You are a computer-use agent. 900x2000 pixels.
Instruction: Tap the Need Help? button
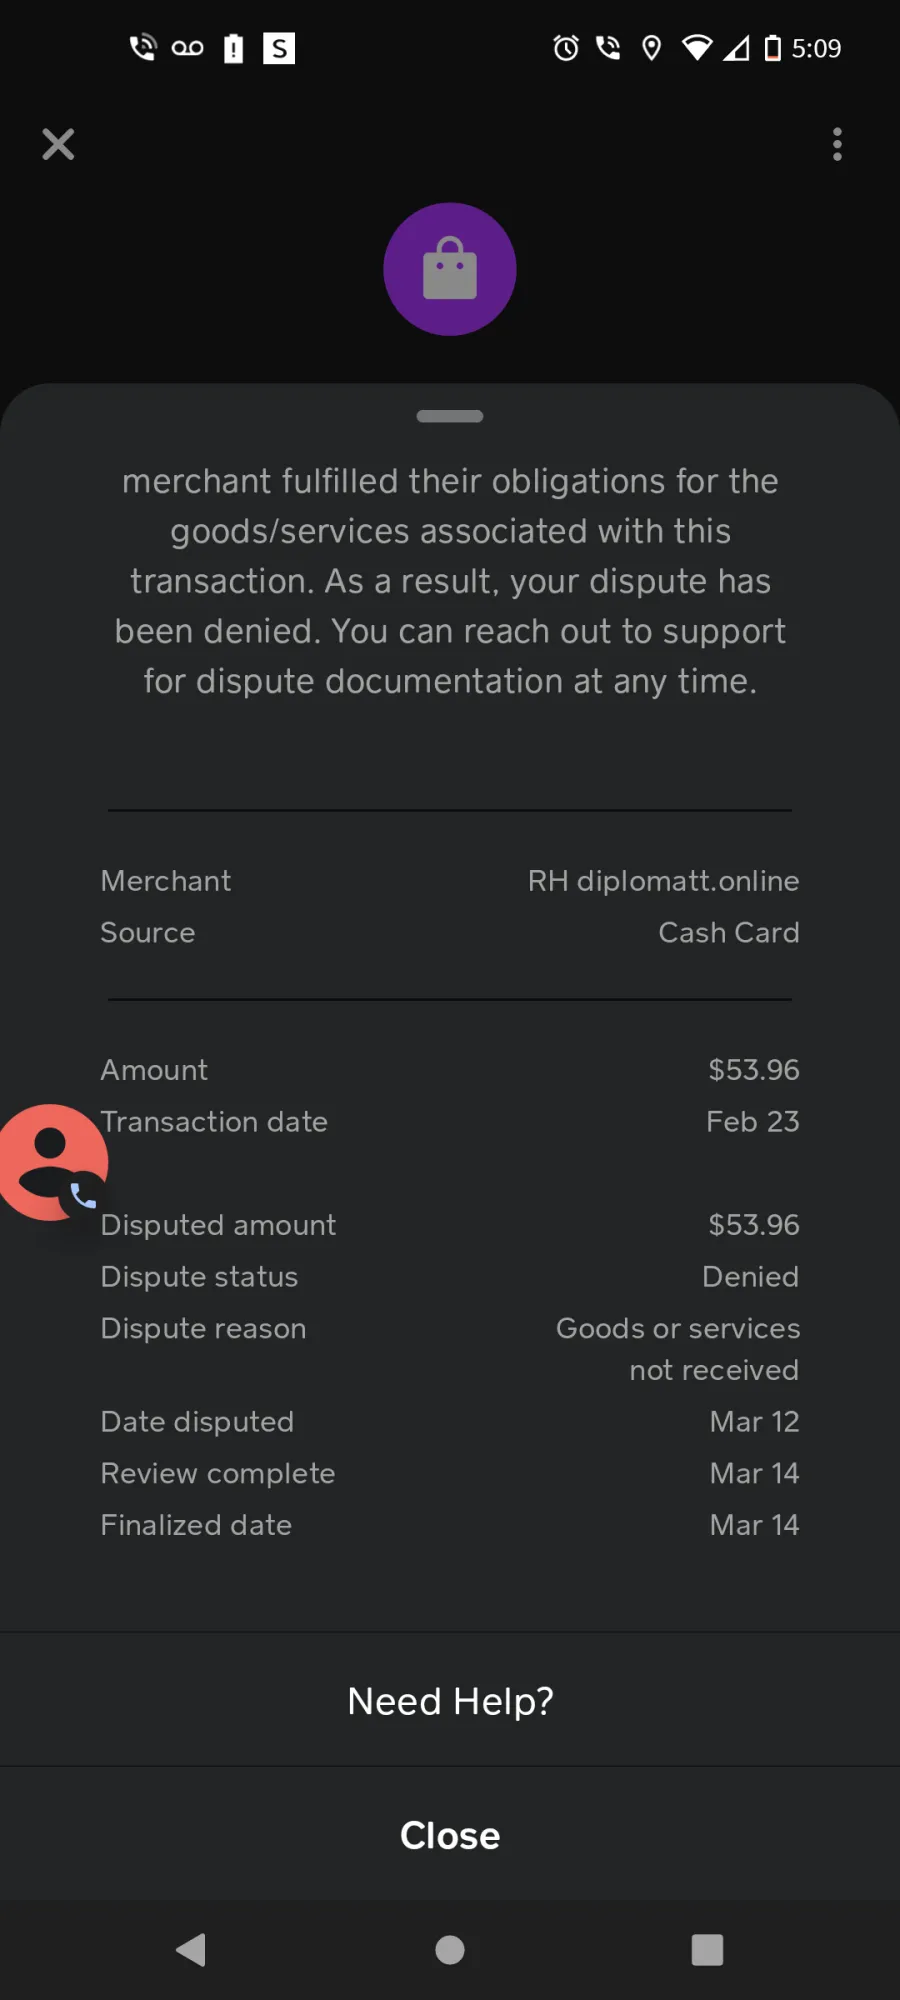pos(450,1700)
